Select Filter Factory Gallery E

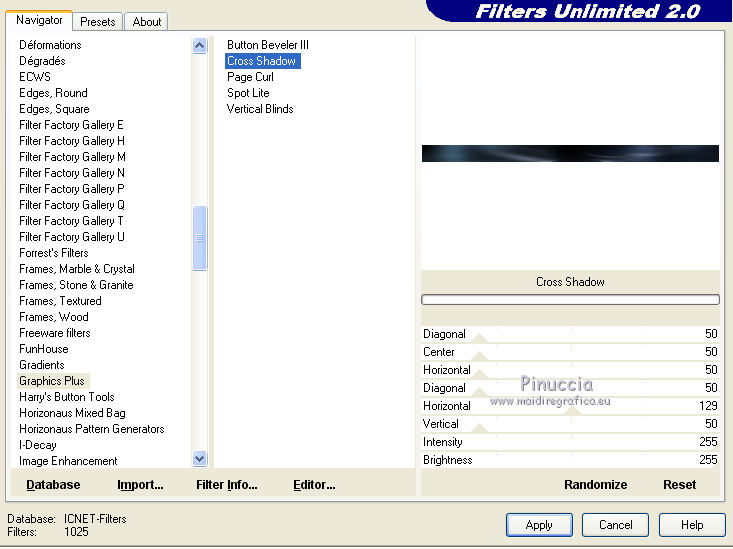[72, 125]
